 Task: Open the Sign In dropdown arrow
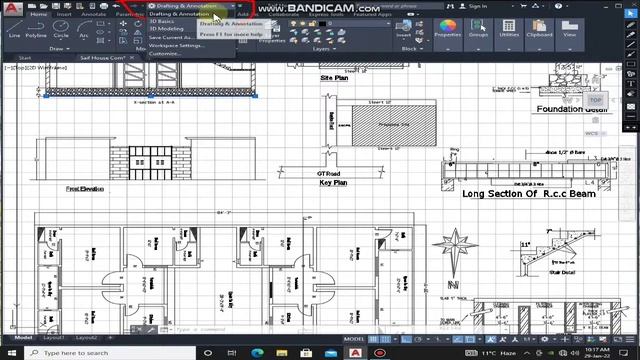(x=513, y=6)
